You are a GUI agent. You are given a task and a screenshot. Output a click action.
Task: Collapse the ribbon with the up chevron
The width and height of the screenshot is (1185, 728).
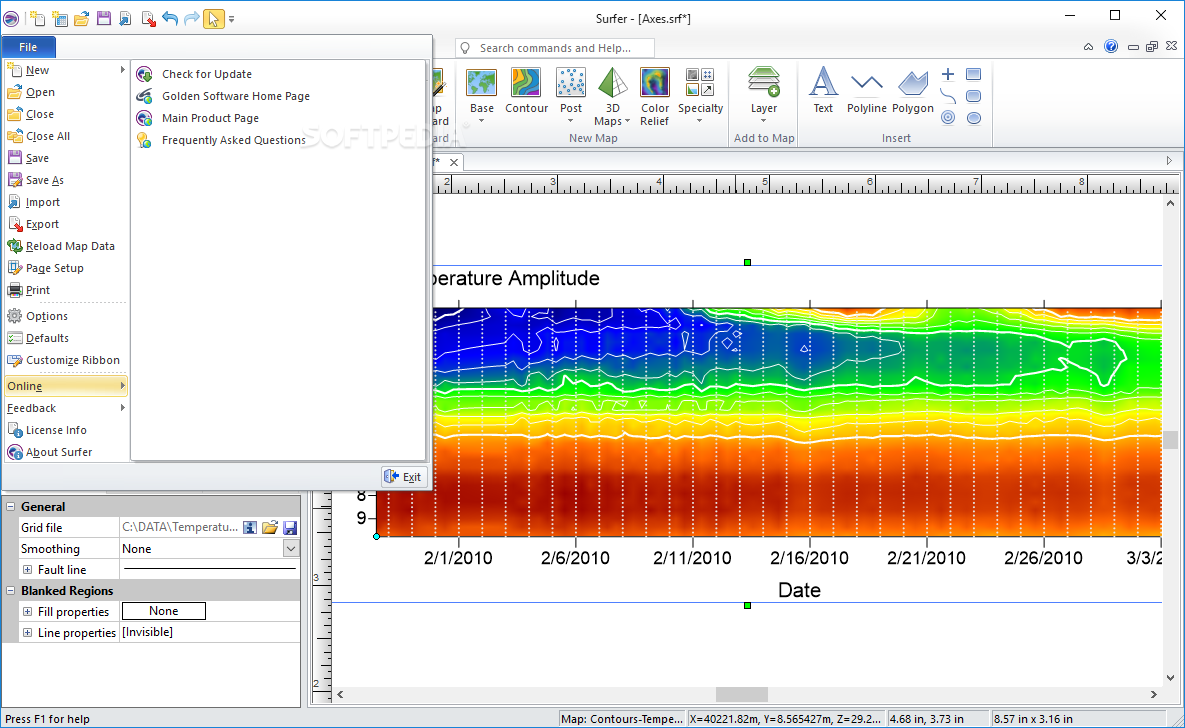(1088, 47)
